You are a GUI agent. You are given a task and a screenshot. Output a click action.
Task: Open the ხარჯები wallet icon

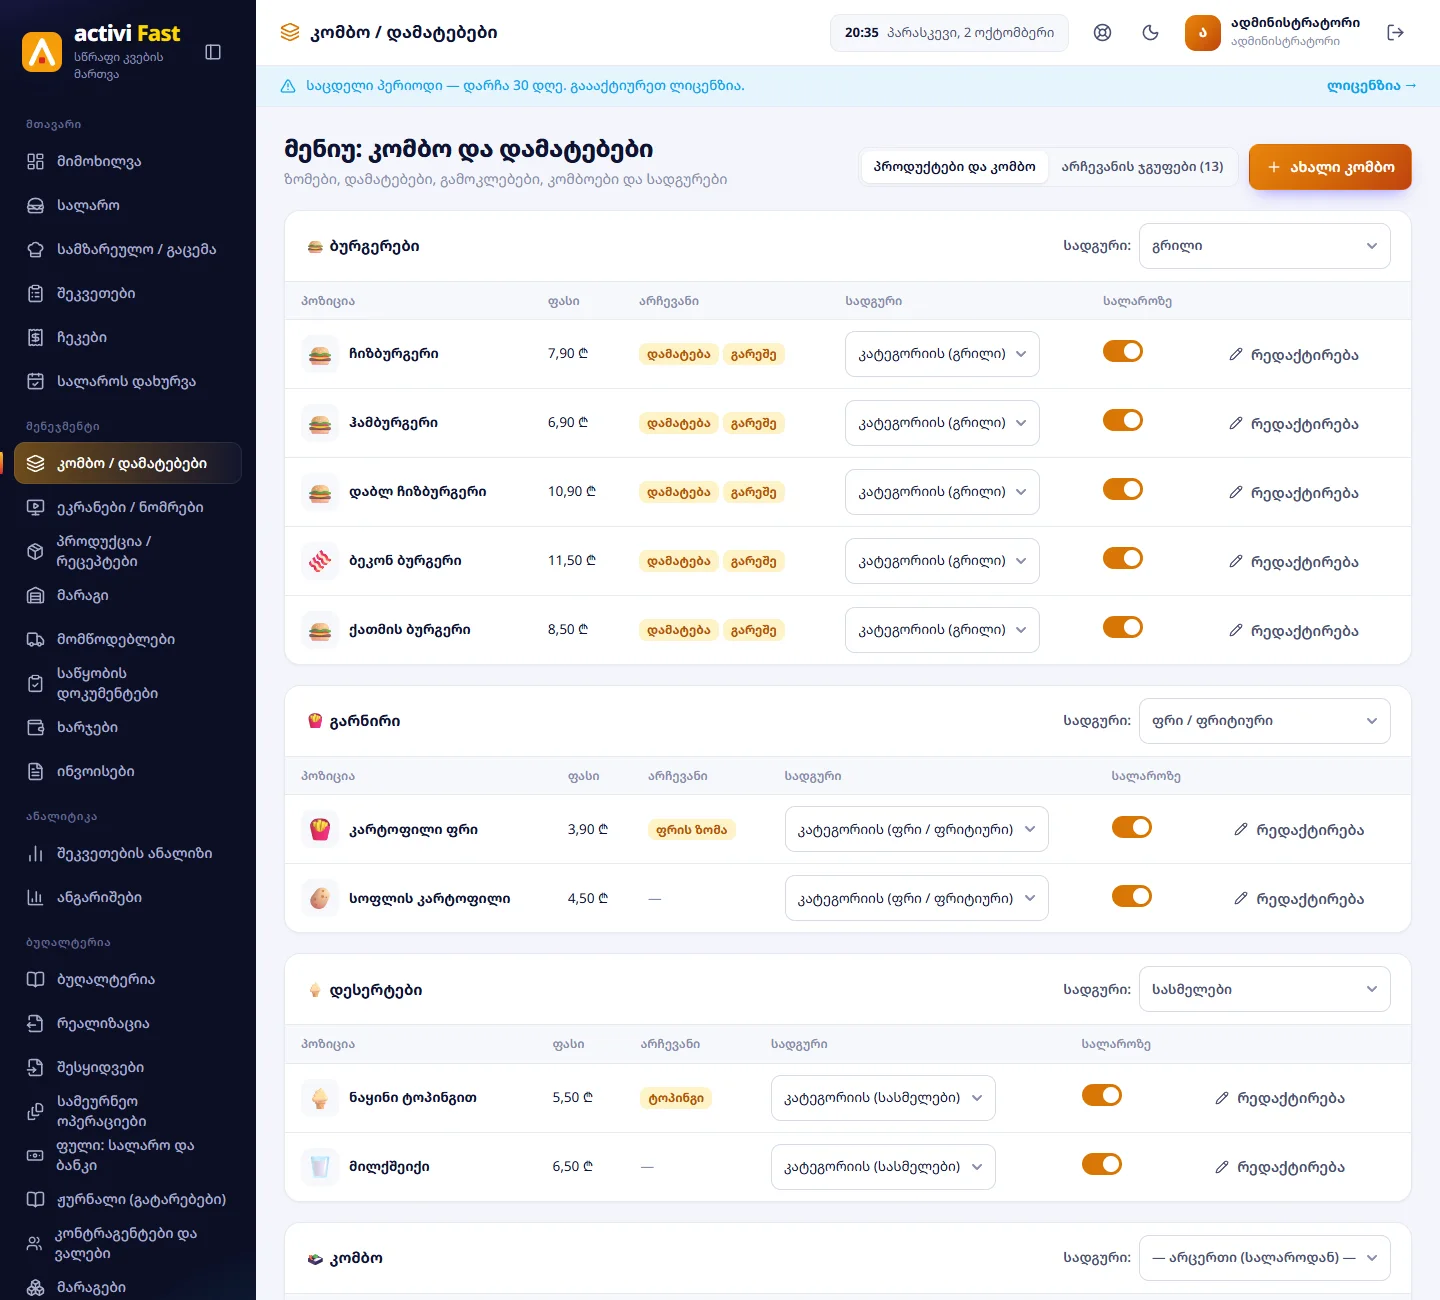pos(35,728)
